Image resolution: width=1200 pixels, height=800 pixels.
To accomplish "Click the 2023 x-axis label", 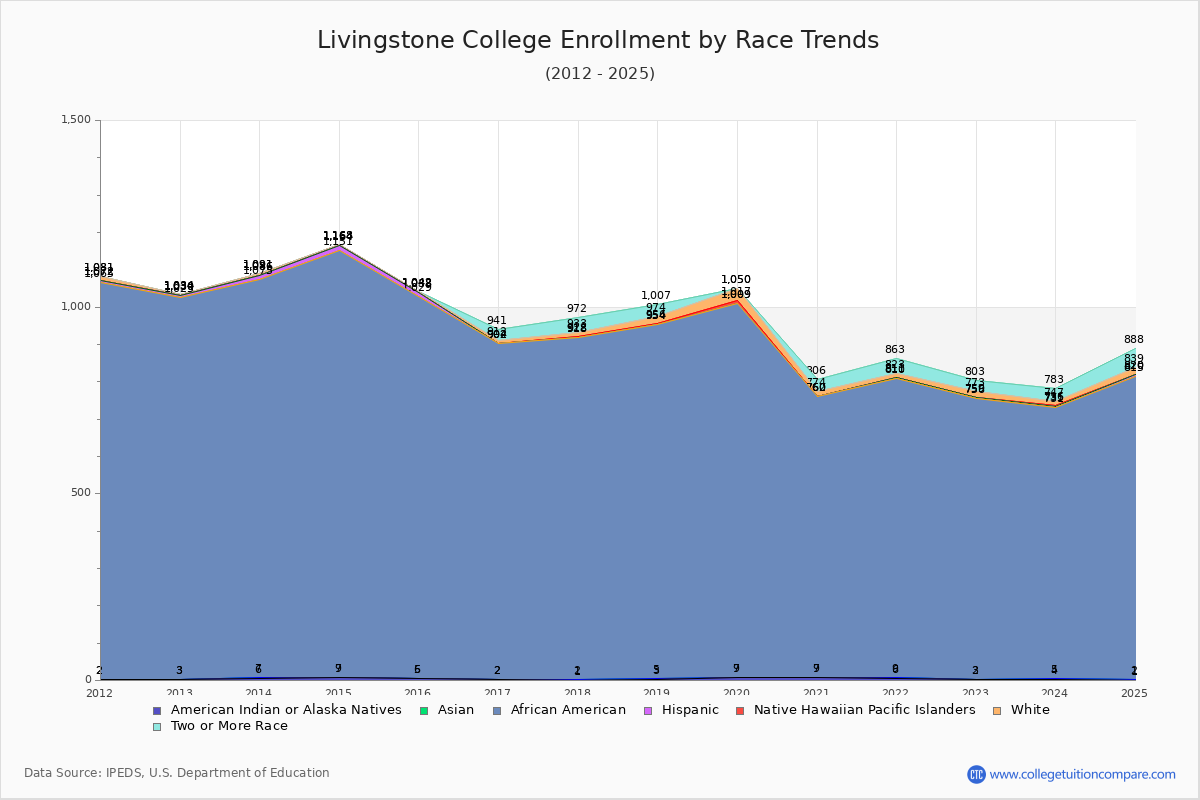I will [976, 693].
